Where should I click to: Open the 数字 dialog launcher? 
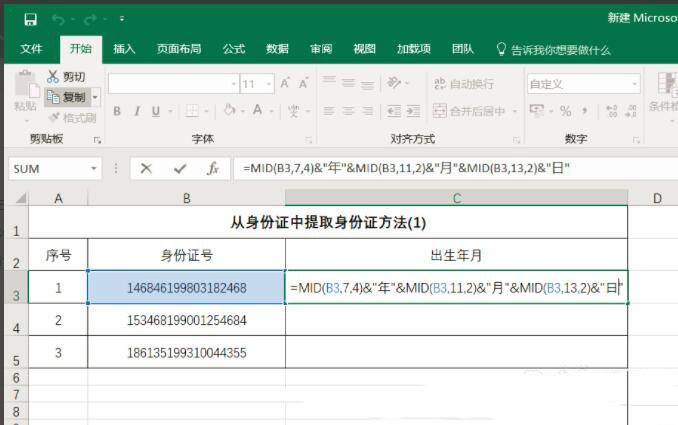click(636, 140)
